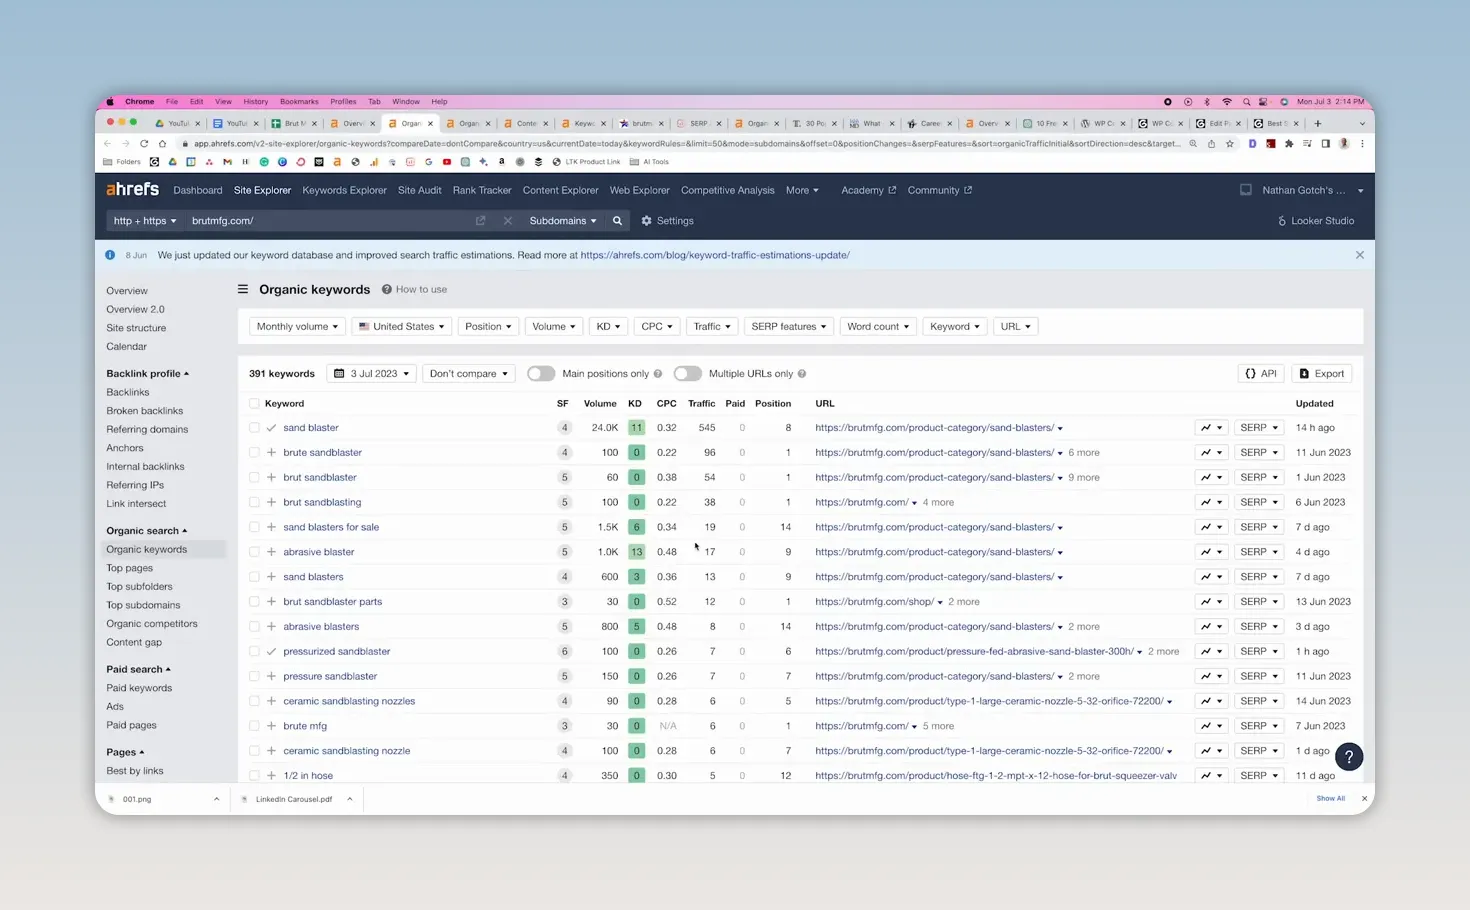
Task: Check the abrasive blasters row checkbox
Action: pos(254,627)
